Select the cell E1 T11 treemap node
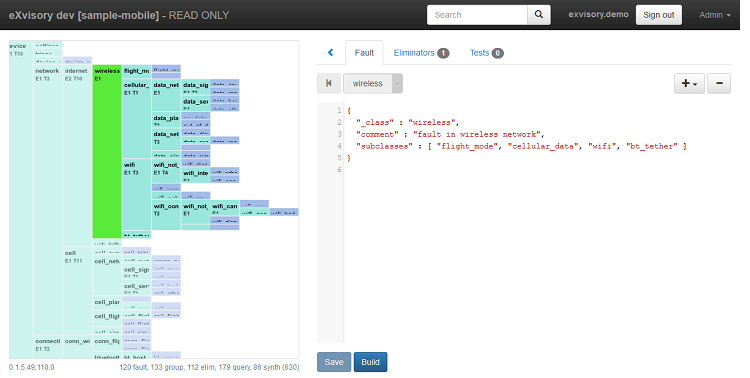The image size is (750, 378). 77,291
